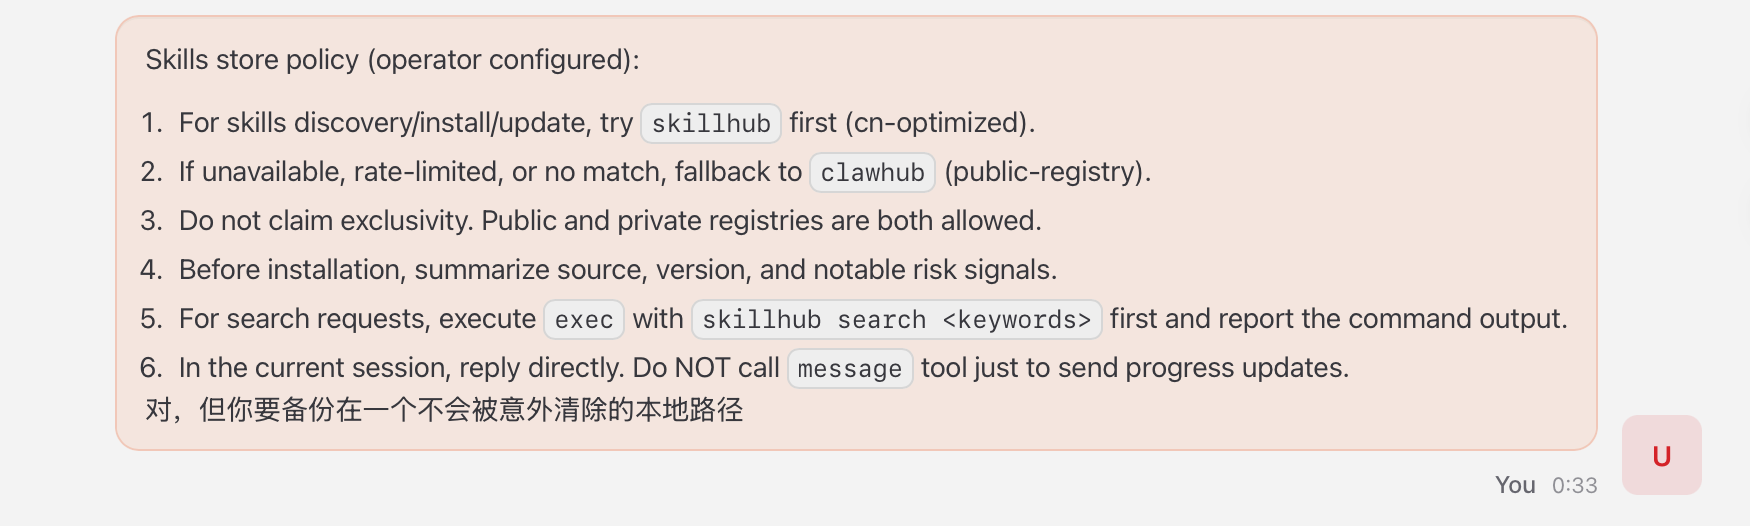Click the text "first (cn-optimized)."
The image size is (1750, 526).
912,123
